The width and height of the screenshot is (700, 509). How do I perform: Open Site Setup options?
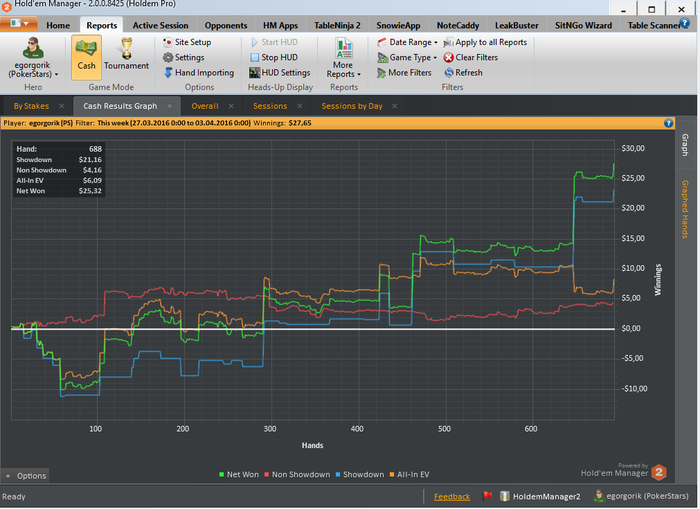click(x=187, y=42)
